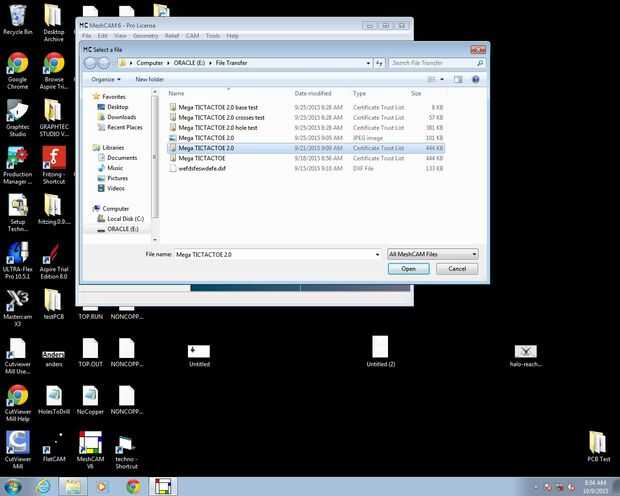Select the FlatCAM desktop shortcut
Screen dimensions: 620x496
[54, 447]
